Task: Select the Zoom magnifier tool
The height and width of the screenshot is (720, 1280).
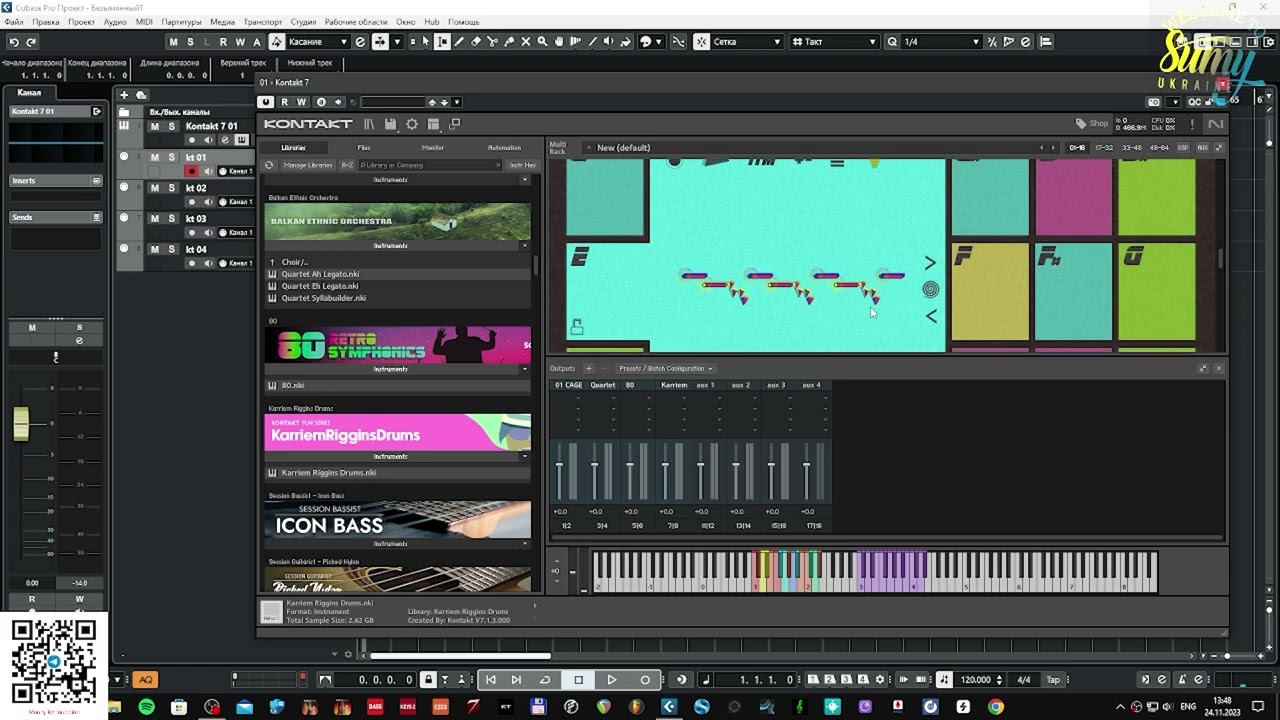Action: click(x=543, y=42)
